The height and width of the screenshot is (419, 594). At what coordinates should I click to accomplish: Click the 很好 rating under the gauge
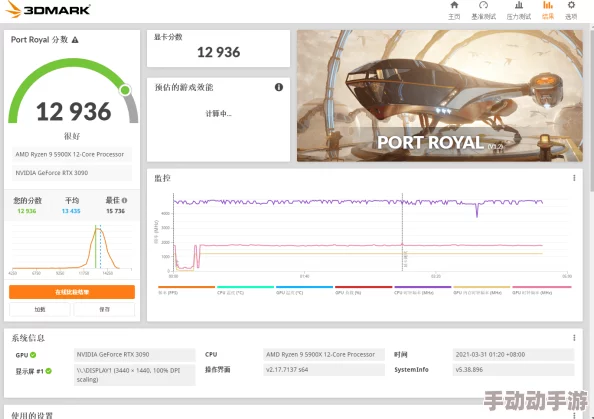(72, 136)
